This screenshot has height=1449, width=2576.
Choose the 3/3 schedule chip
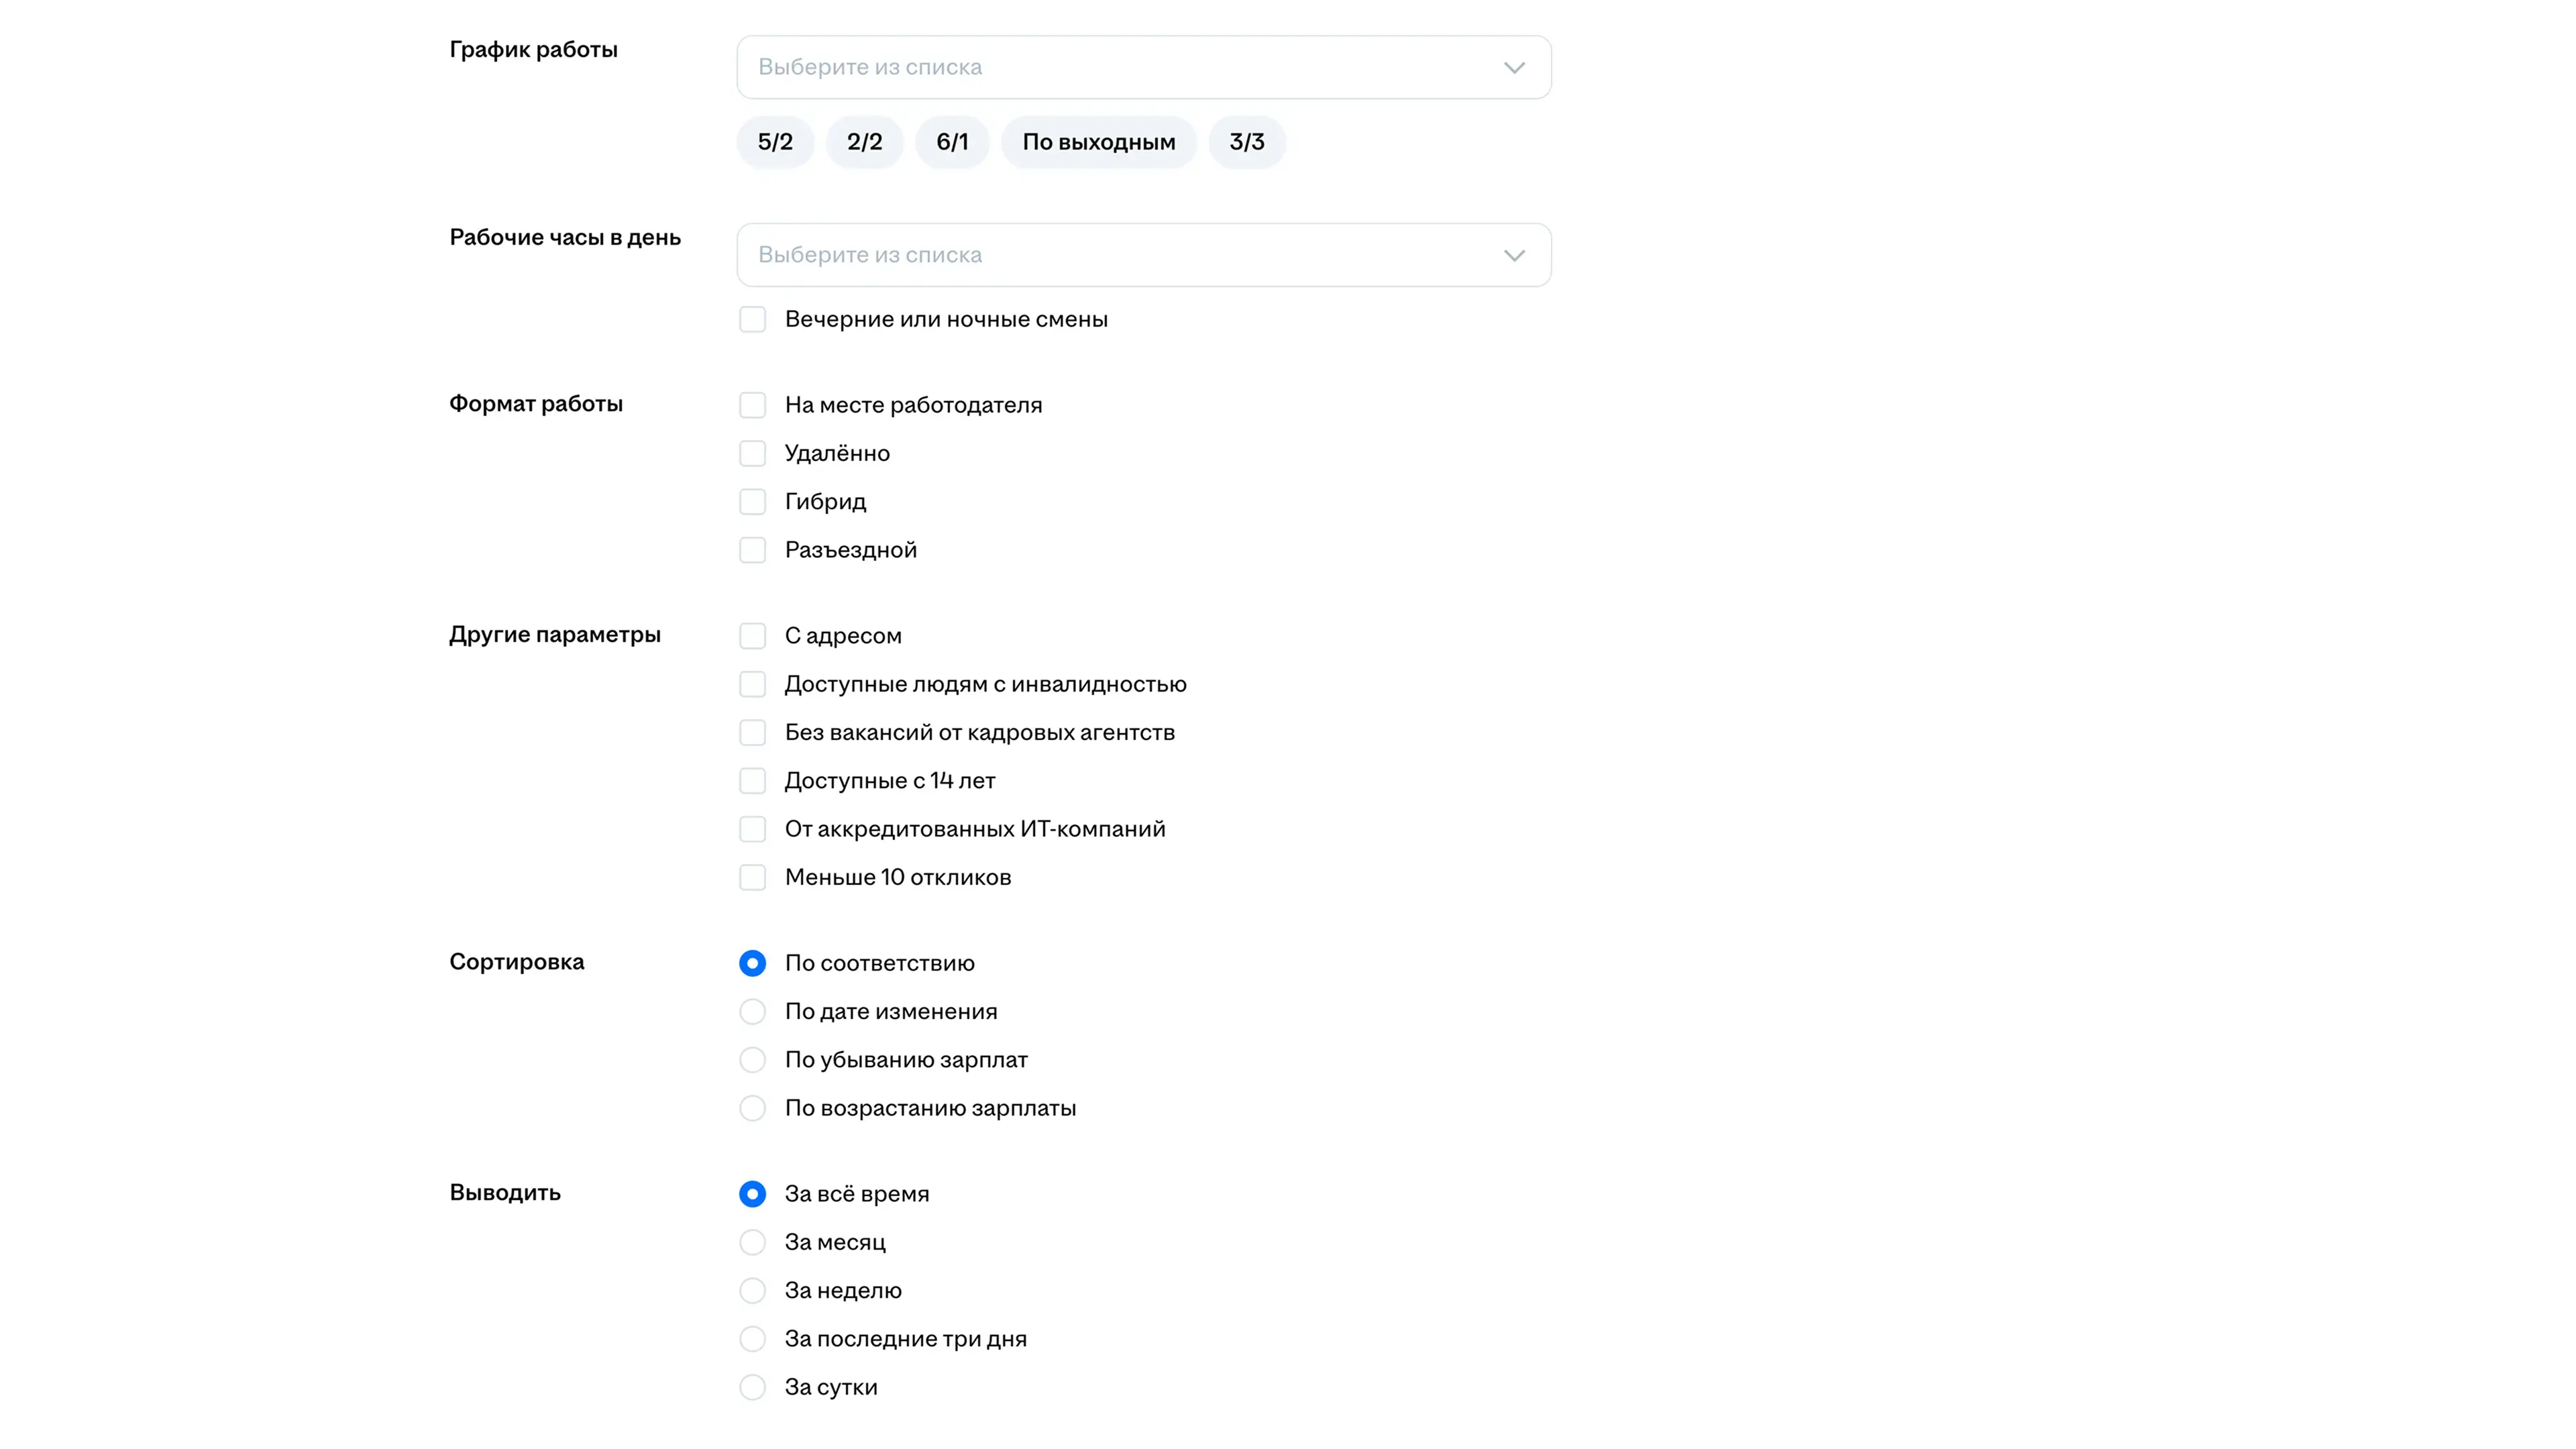click(x=1246, y=142)
